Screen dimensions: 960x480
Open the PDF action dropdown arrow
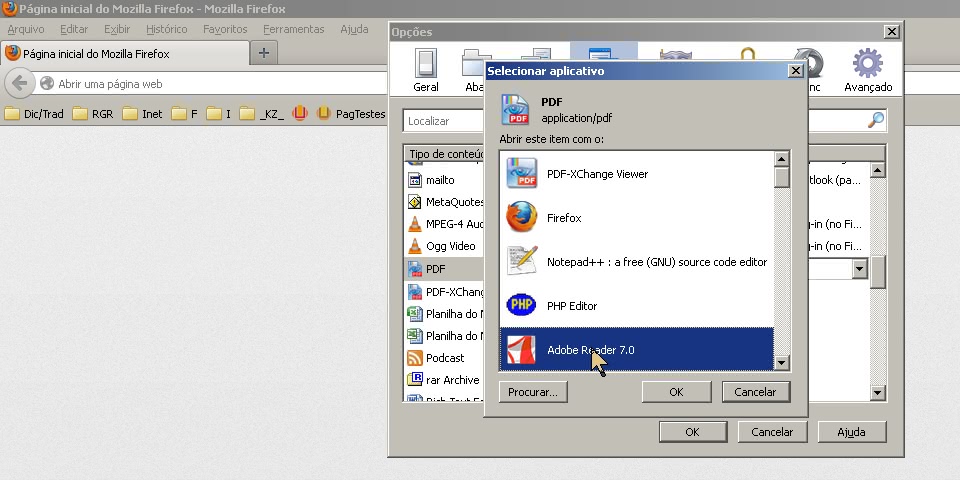[x=859, y=269]
